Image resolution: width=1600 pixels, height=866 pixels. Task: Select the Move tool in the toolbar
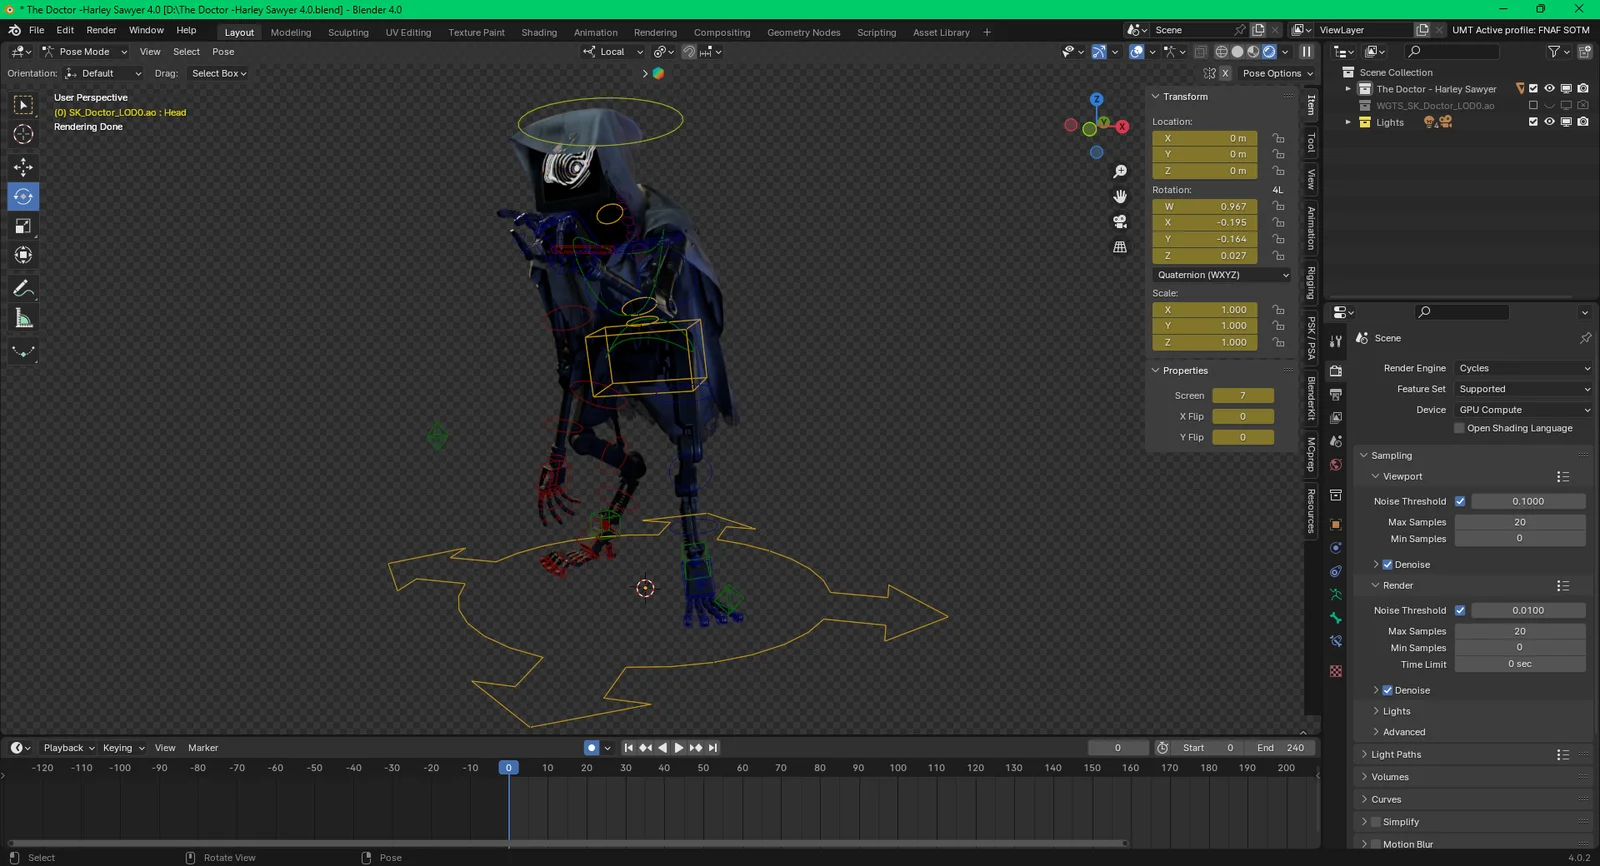23,167
